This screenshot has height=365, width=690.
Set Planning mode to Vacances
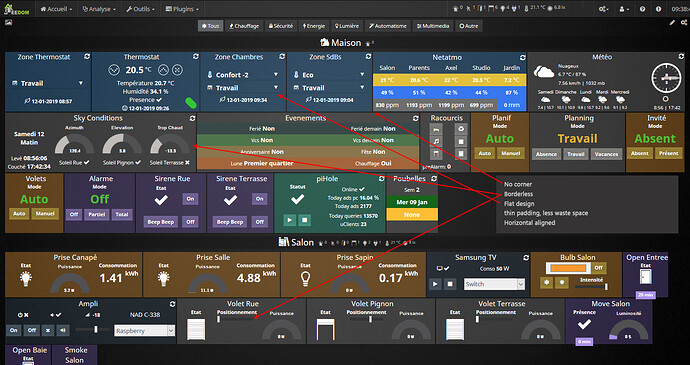coord(606,154)
